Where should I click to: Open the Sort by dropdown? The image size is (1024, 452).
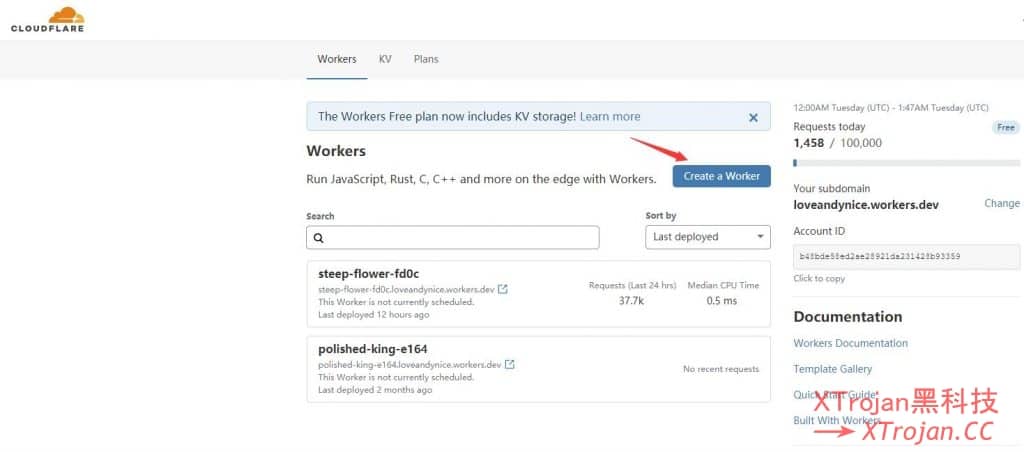[x=707, y=237]
